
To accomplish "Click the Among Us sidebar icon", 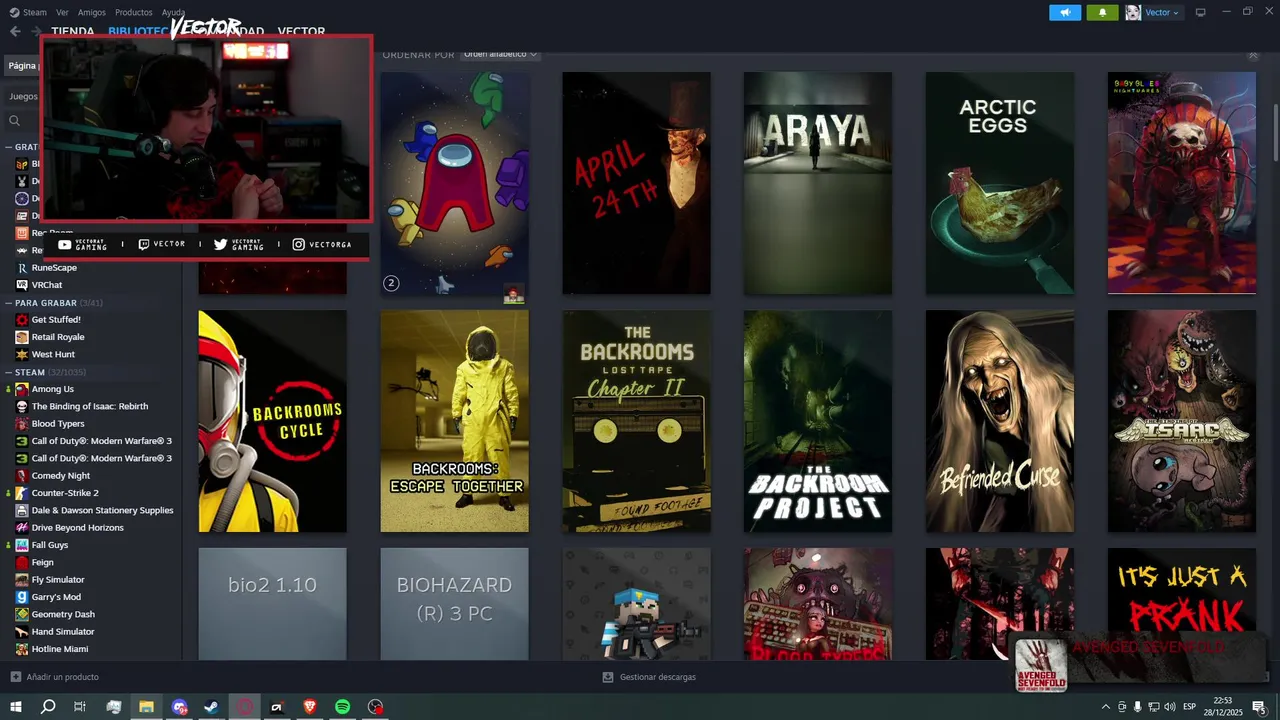I will (22, 389).
